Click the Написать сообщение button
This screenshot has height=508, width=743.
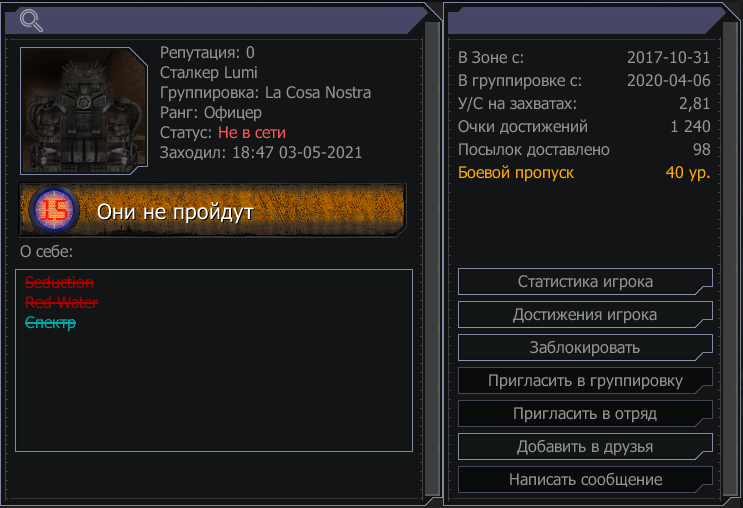coord(585,480)
